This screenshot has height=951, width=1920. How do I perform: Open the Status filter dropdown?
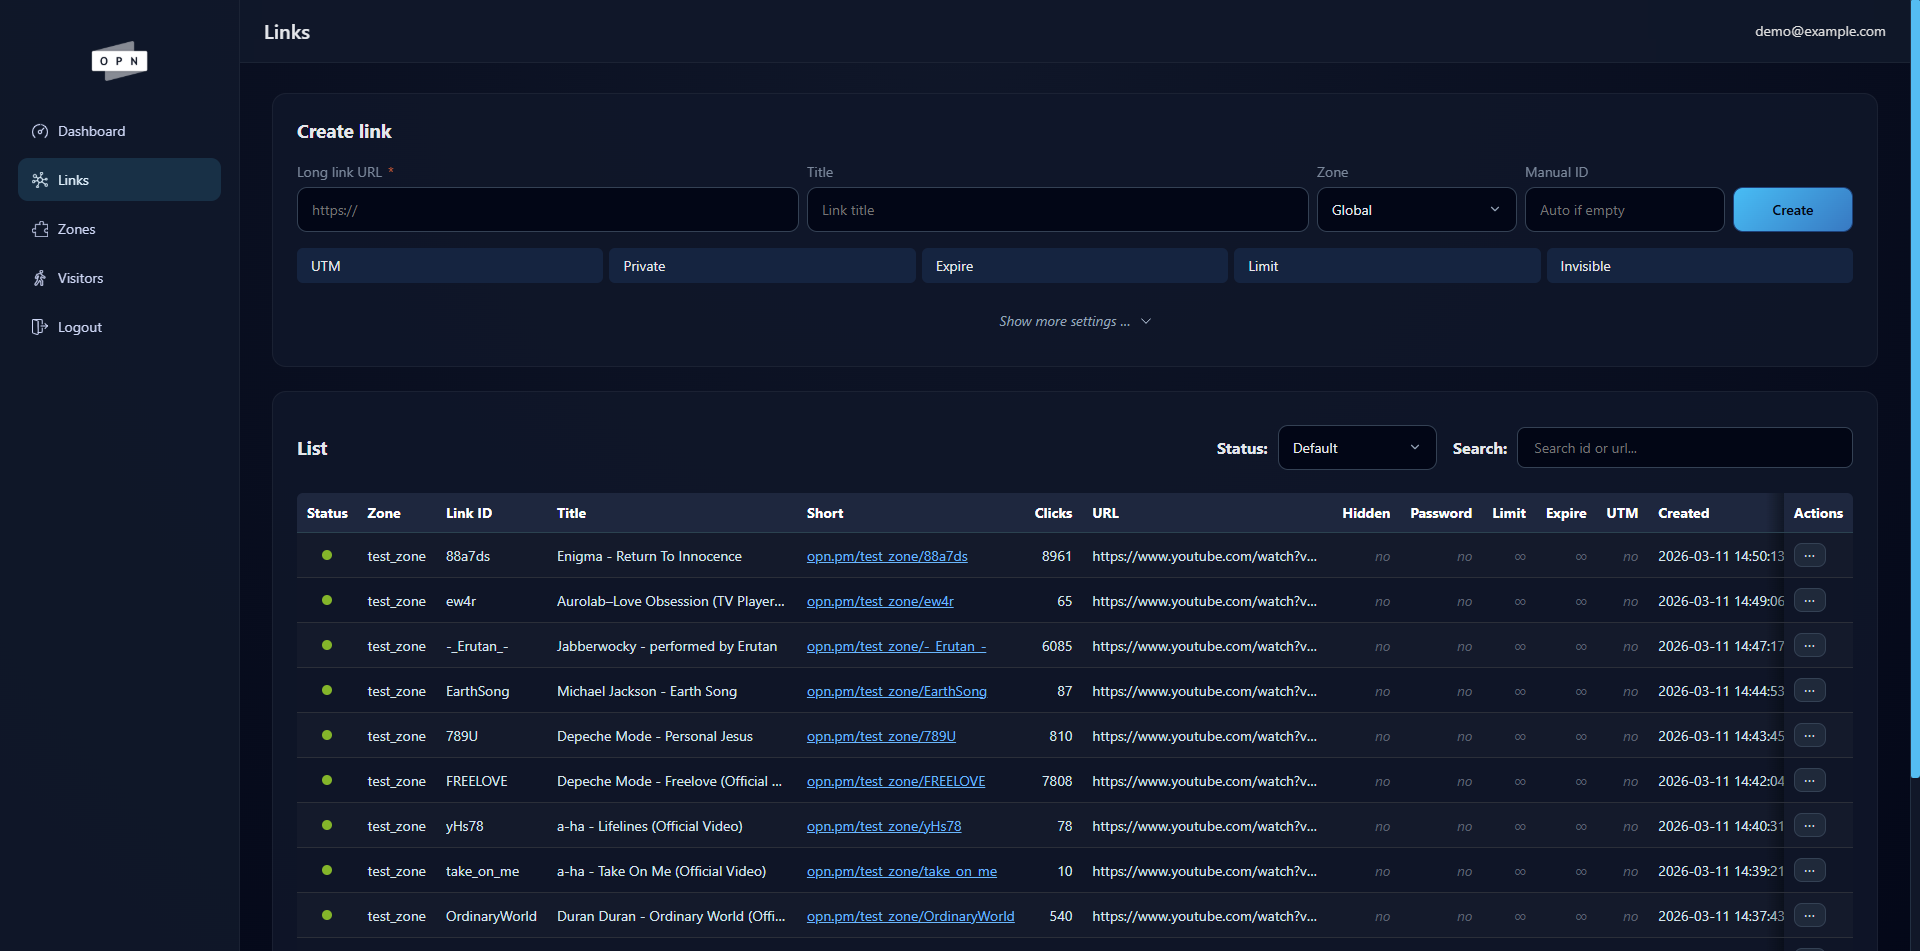tap(1356, 448)
